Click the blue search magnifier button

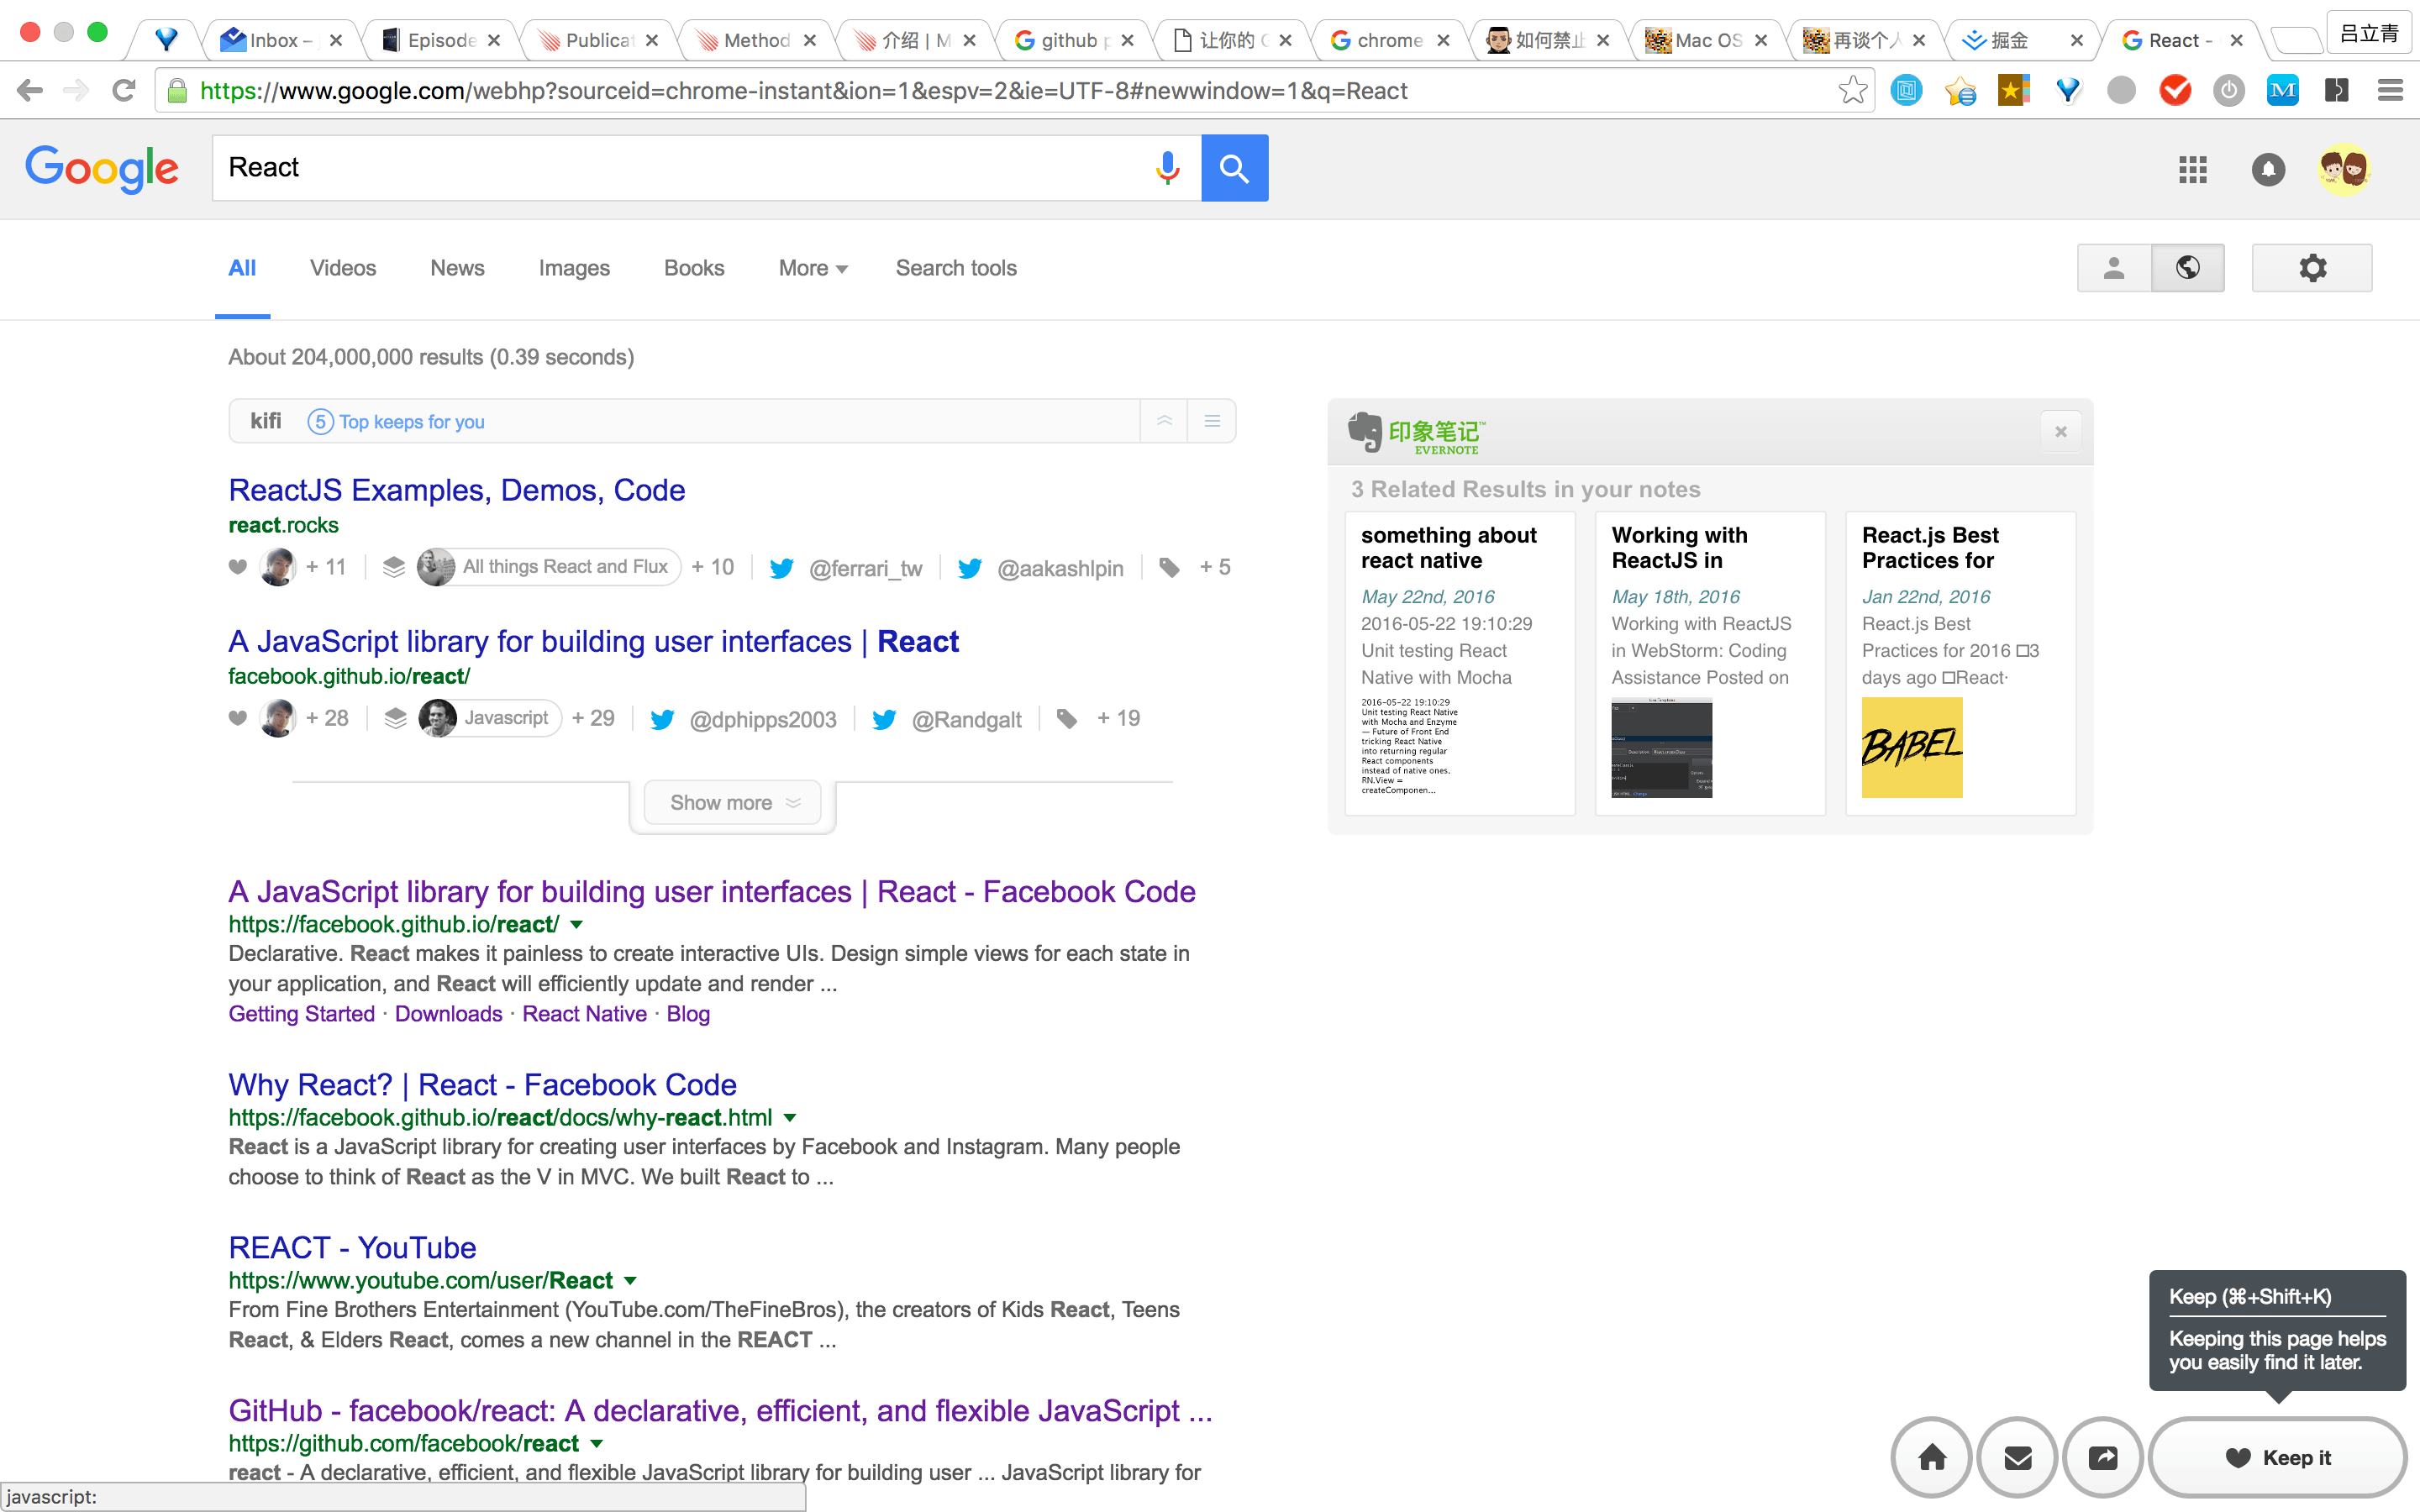(x=1234, y=168)
